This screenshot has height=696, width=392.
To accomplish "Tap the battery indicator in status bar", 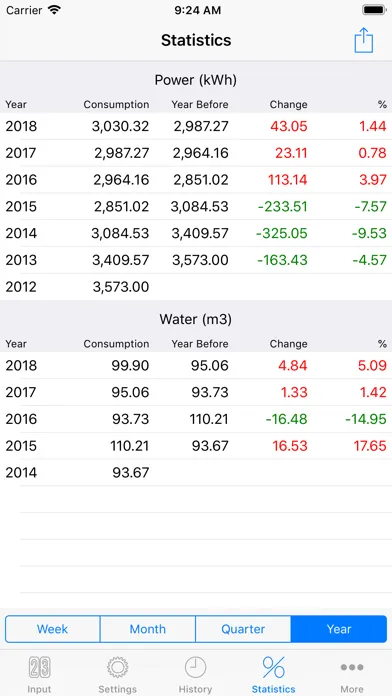I will click(375, 10).
